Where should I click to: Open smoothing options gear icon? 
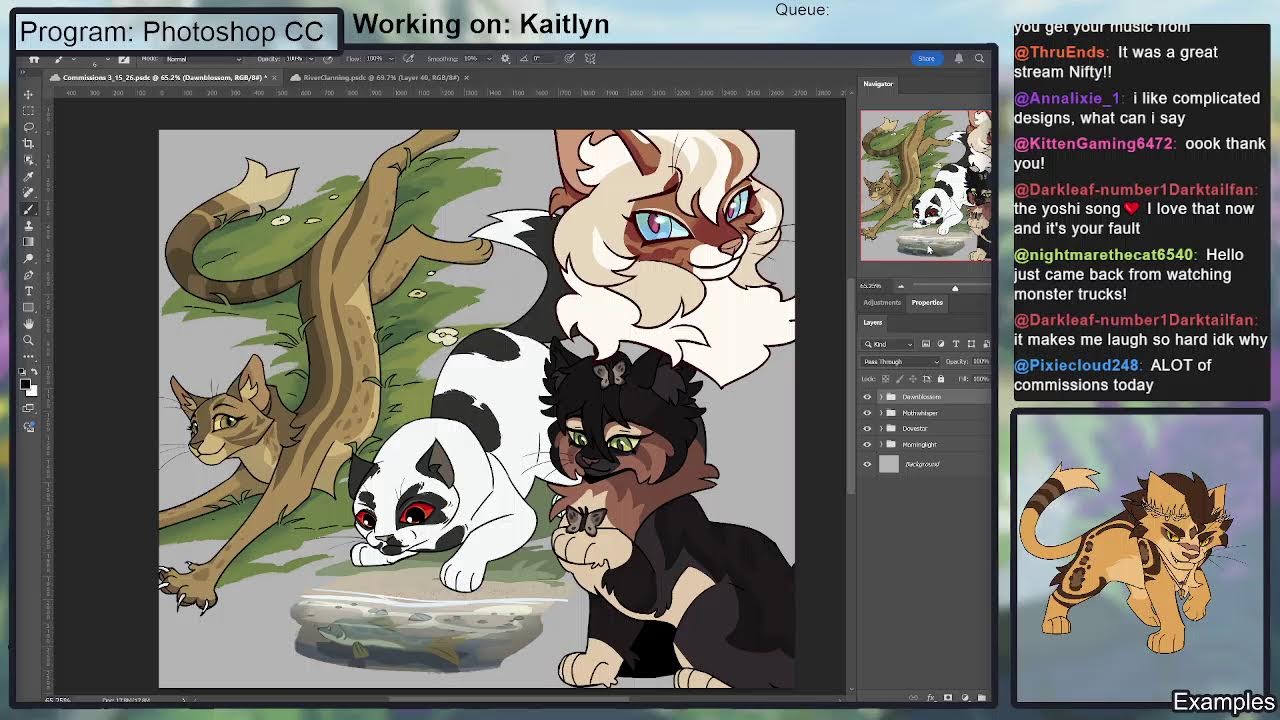(x=505, y=58)
